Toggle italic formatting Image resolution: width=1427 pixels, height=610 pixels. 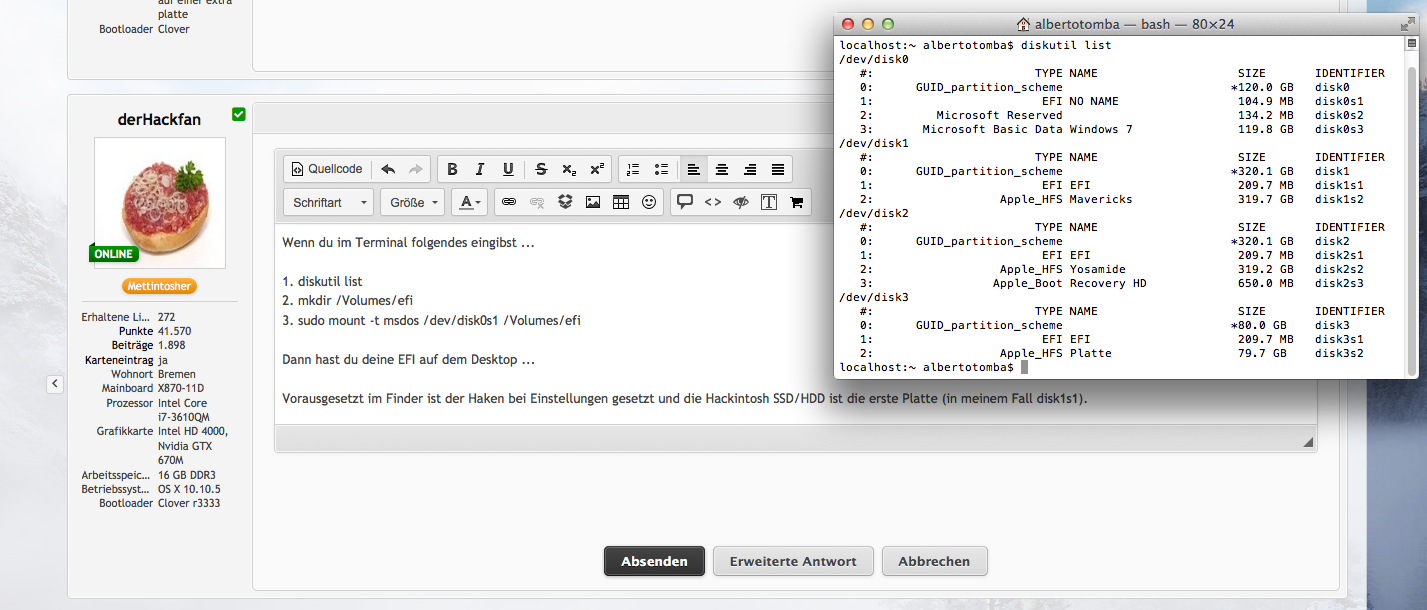[480, 169]
